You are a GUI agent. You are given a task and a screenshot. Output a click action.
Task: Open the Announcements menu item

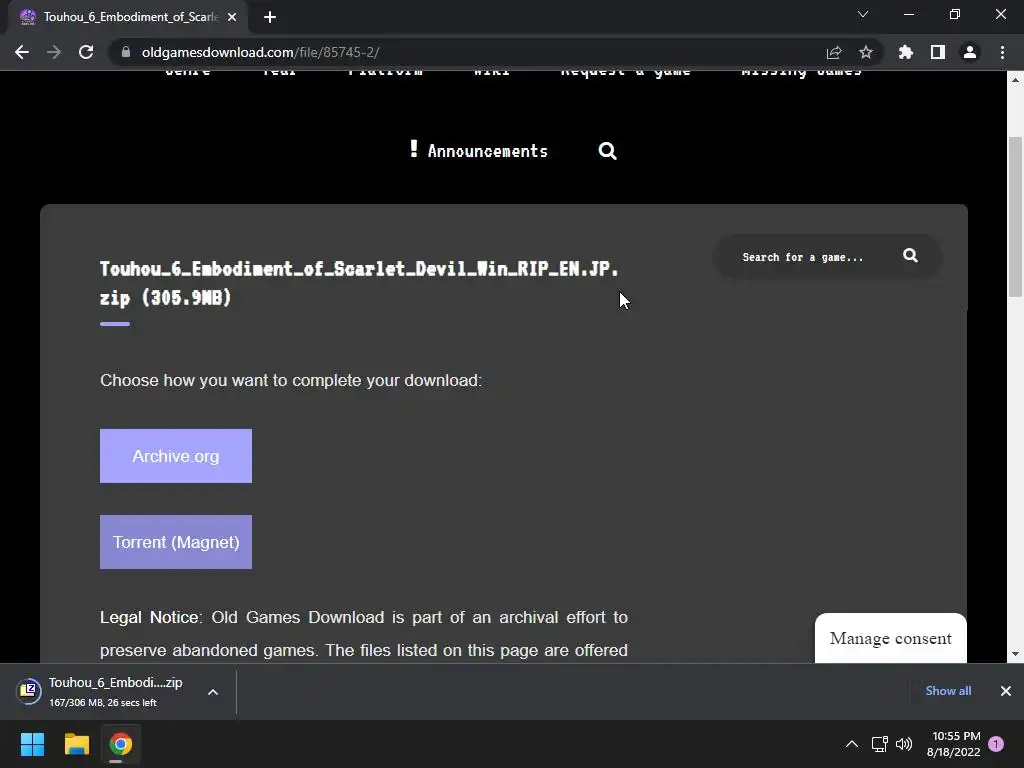[479, 151]
